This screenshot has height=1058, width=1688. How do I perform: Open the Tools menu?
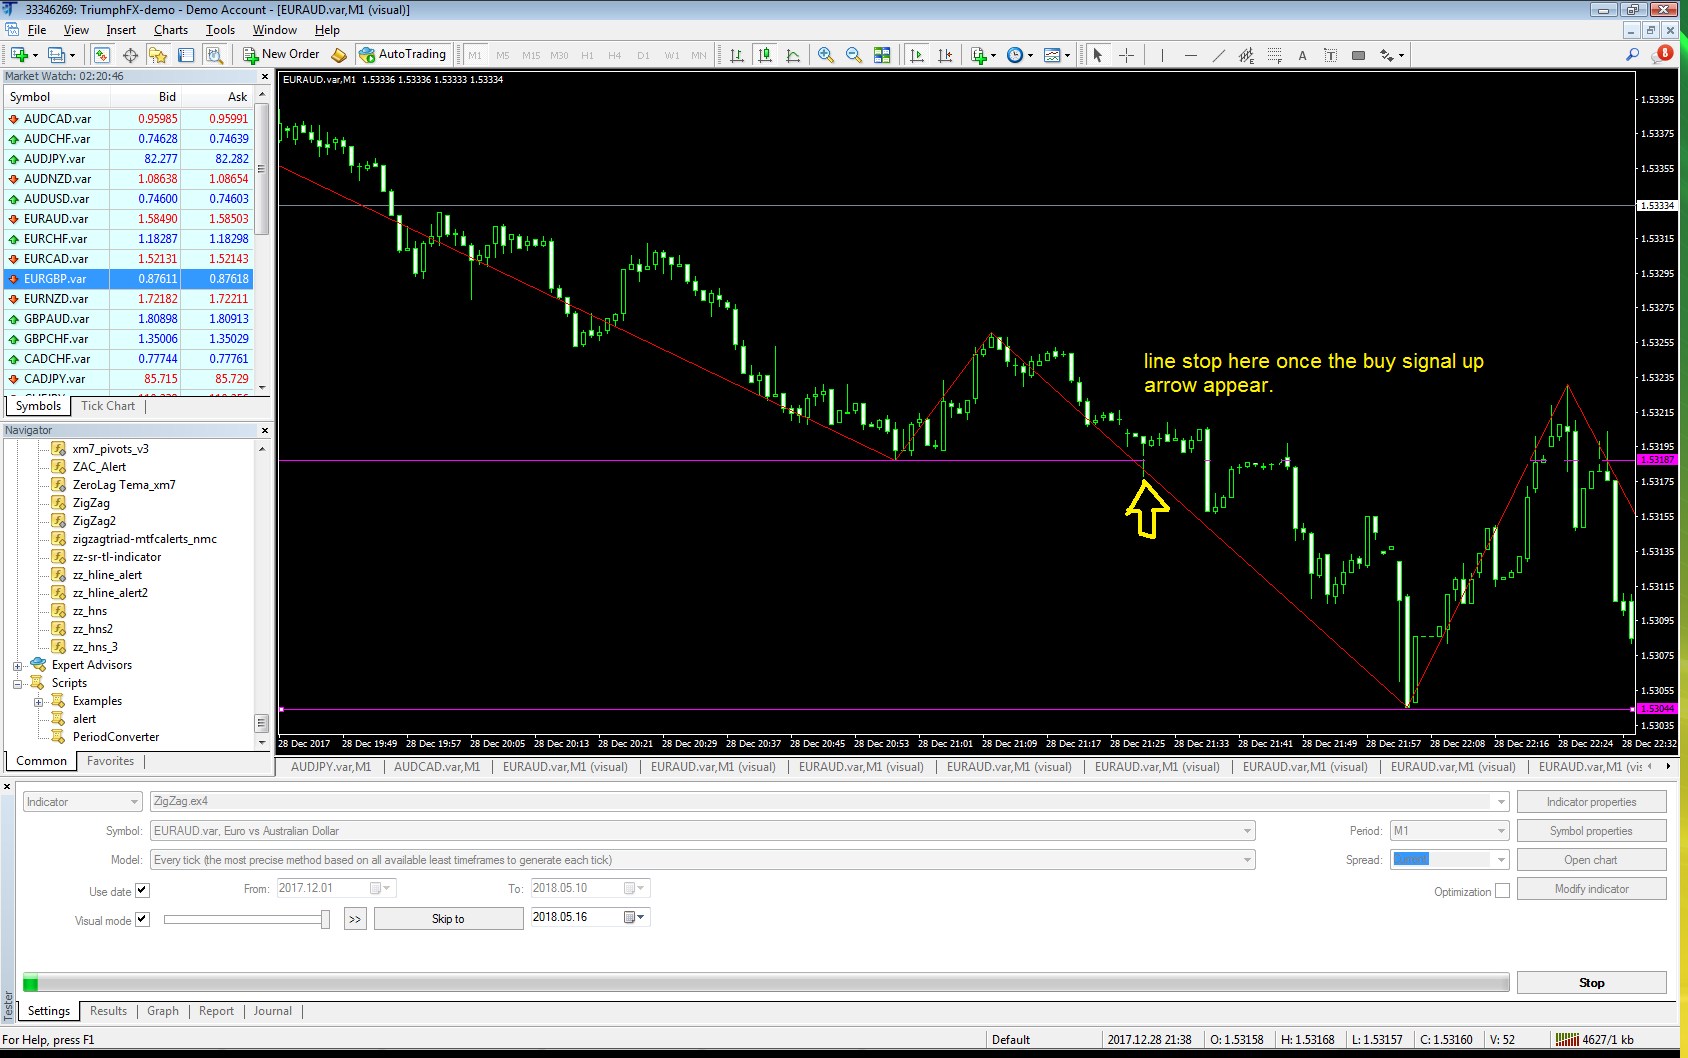tap(220, 30)
